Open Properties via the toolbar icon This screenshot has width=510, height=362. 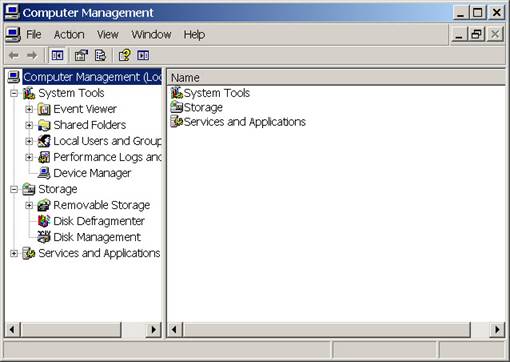click(81, 55)
